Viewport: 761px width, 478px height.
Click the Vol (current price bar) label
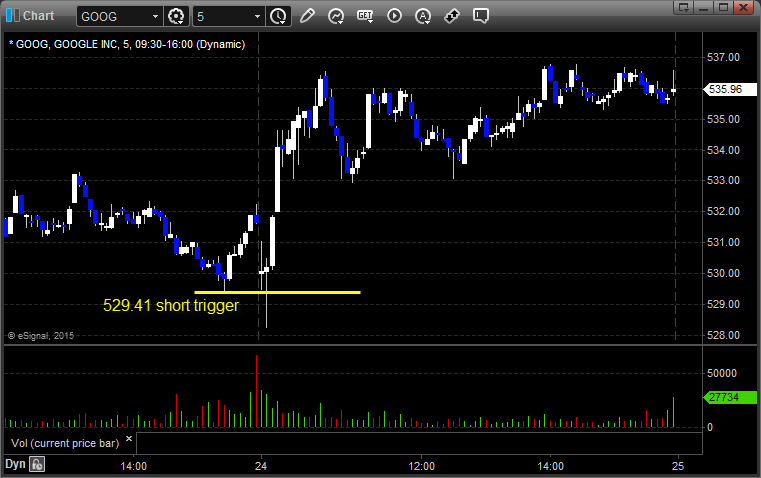[x=65, y=443]
